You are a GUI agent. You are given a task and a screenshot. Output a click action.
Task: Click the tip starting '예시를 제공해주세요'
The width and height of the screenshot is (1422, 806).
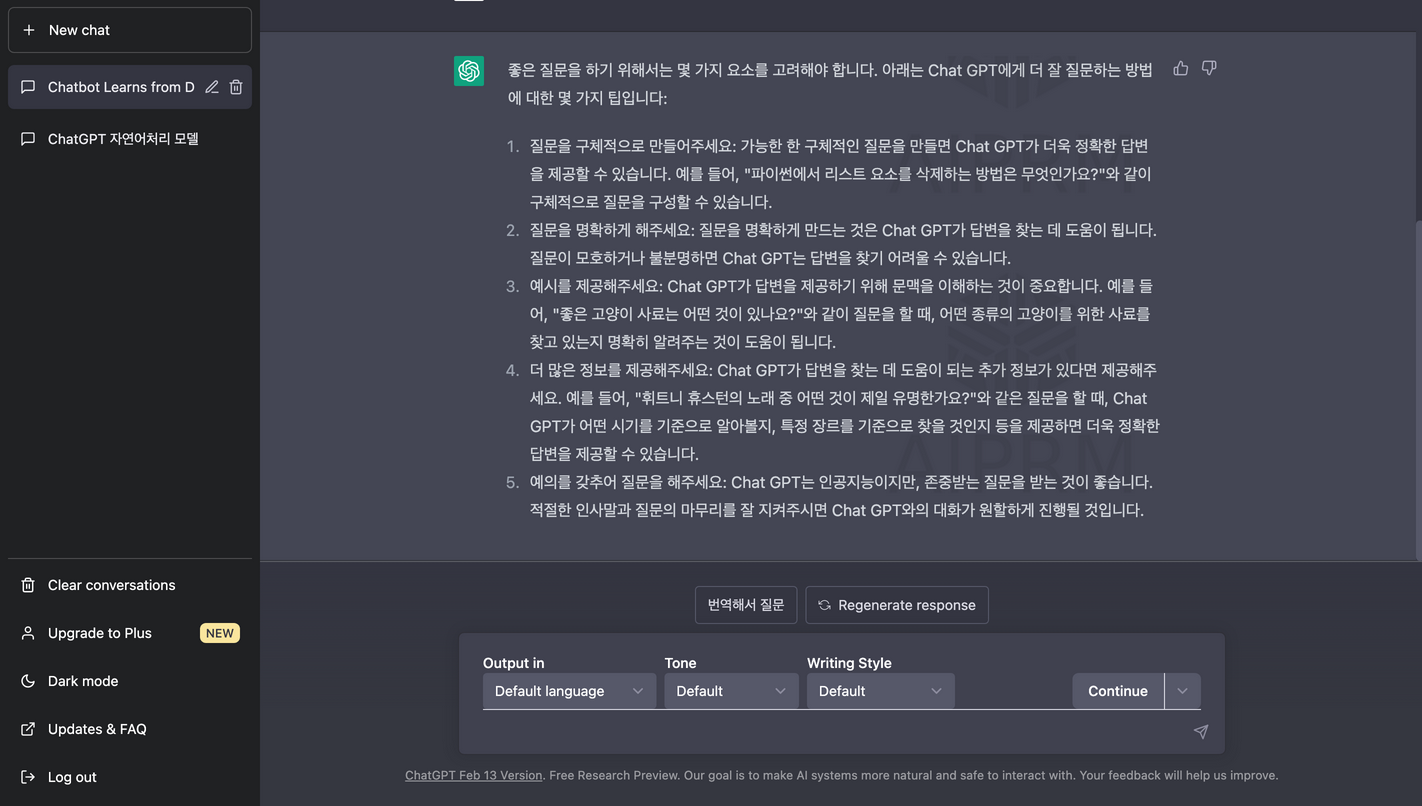pyautogui.click(x=844, y=314)
